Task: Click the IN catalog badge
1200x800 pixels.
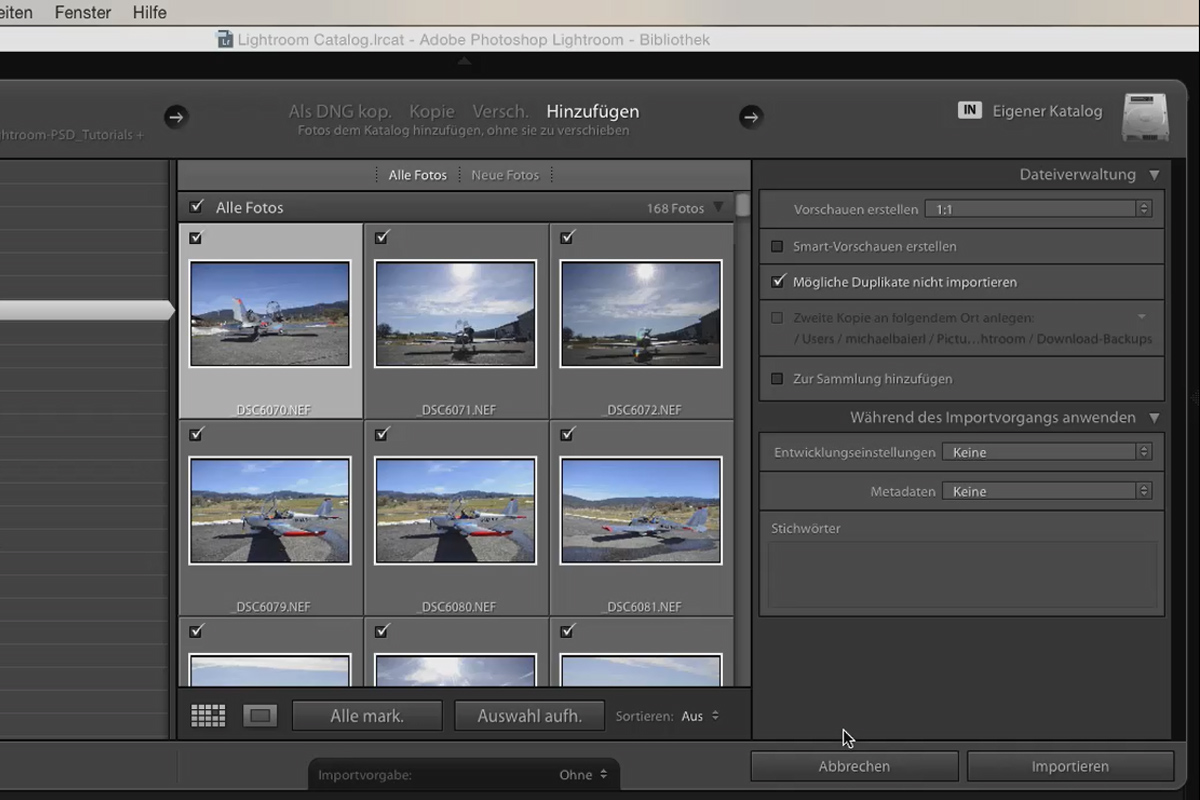Action: point(969,111)
